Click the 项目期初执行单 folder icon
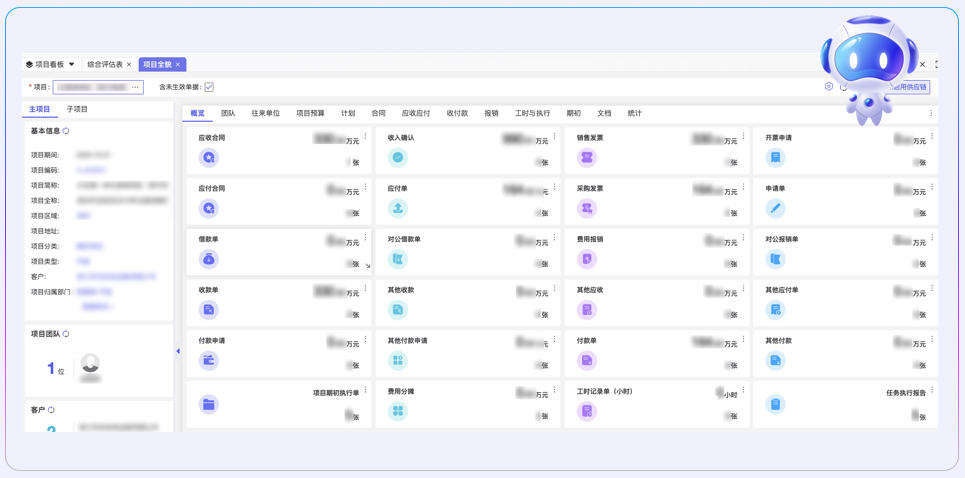The image size is (965, 478). [x=208, y=405]
